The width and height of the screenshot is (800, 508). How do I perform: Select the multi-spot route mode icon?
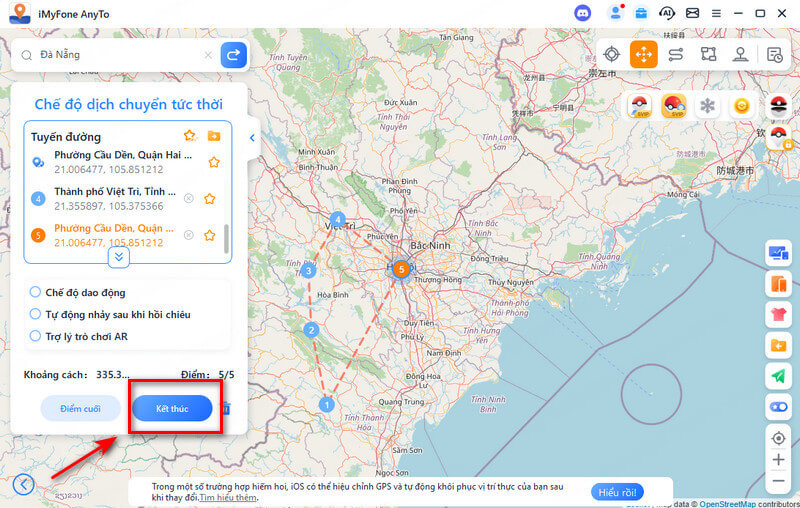click(x=708, y=54)
